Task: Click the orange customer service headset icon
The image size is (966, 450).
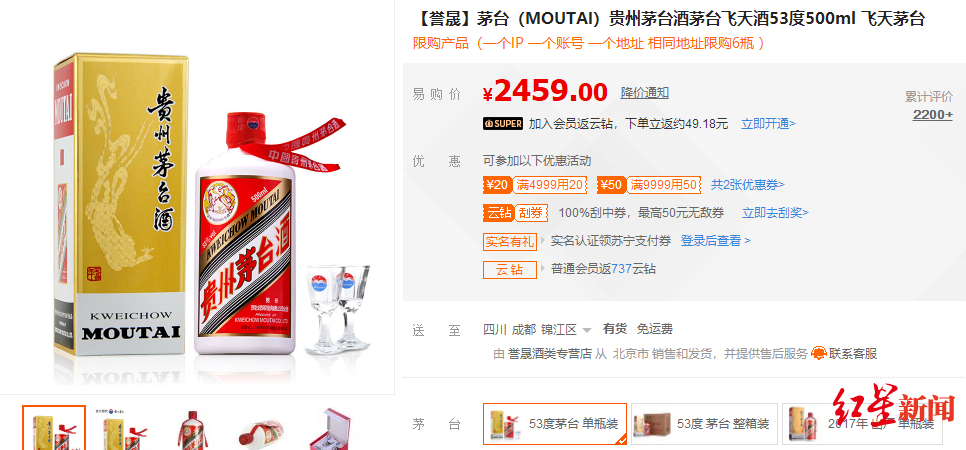Action: tap(819, 353)
